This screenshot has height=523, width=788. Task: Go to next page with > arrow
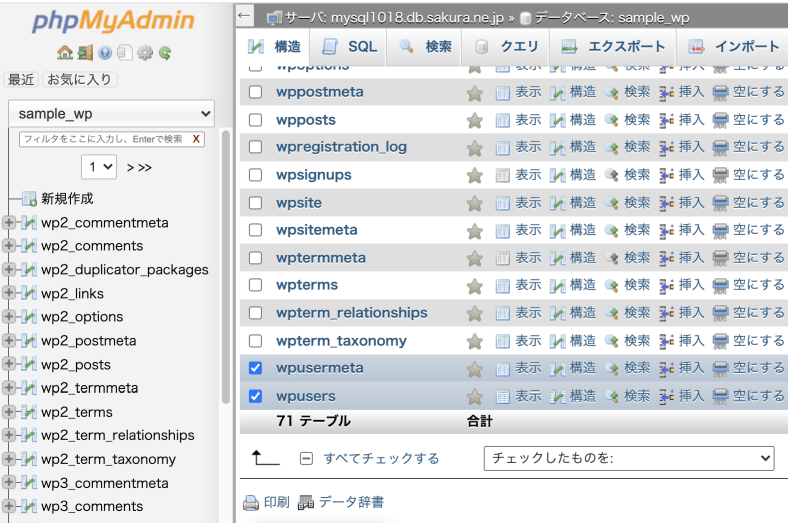(130, 167)
